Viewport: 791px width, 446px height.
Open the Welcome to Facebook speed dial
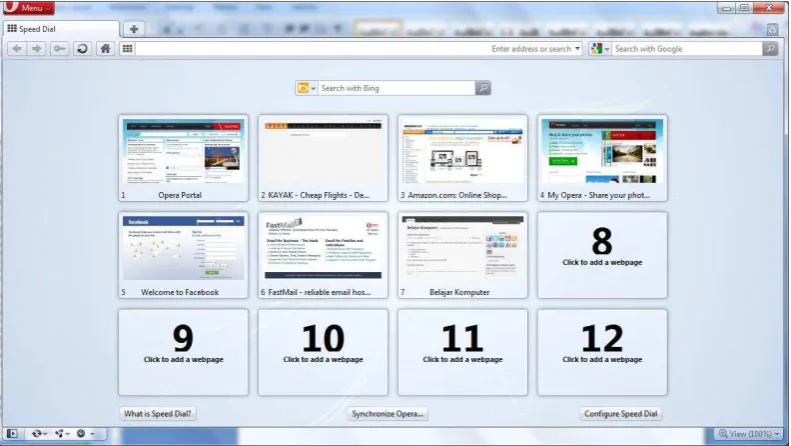point(184,255)
